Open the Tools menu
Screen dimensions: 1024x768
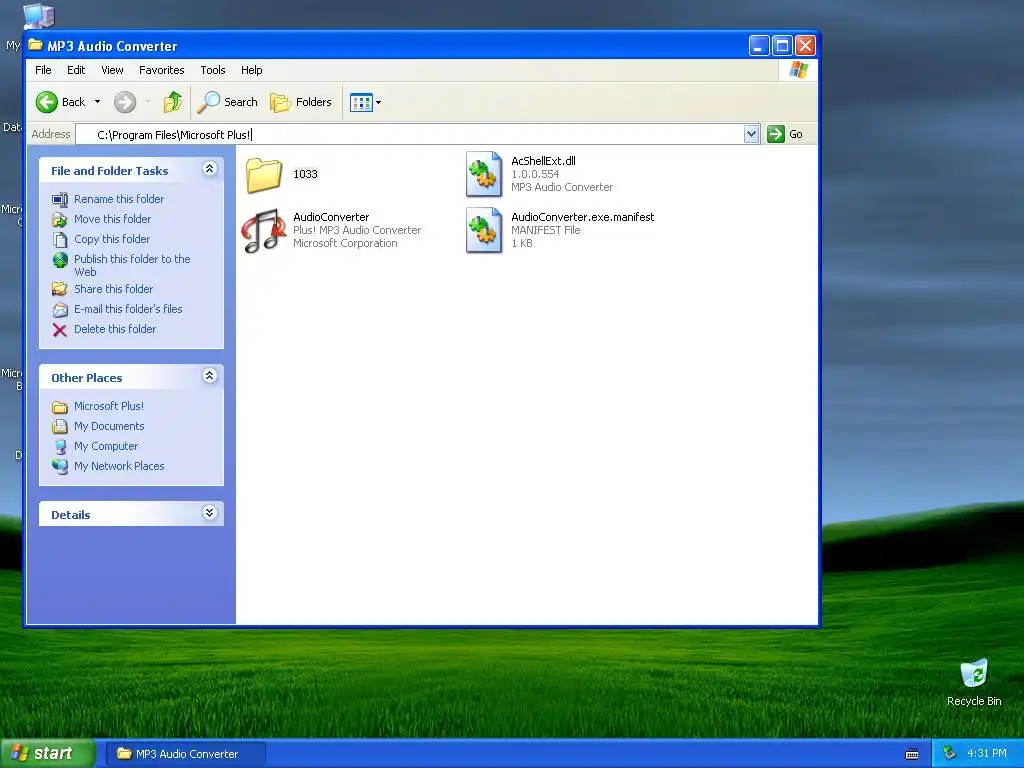pyautogui.click(x=213, y=70)
